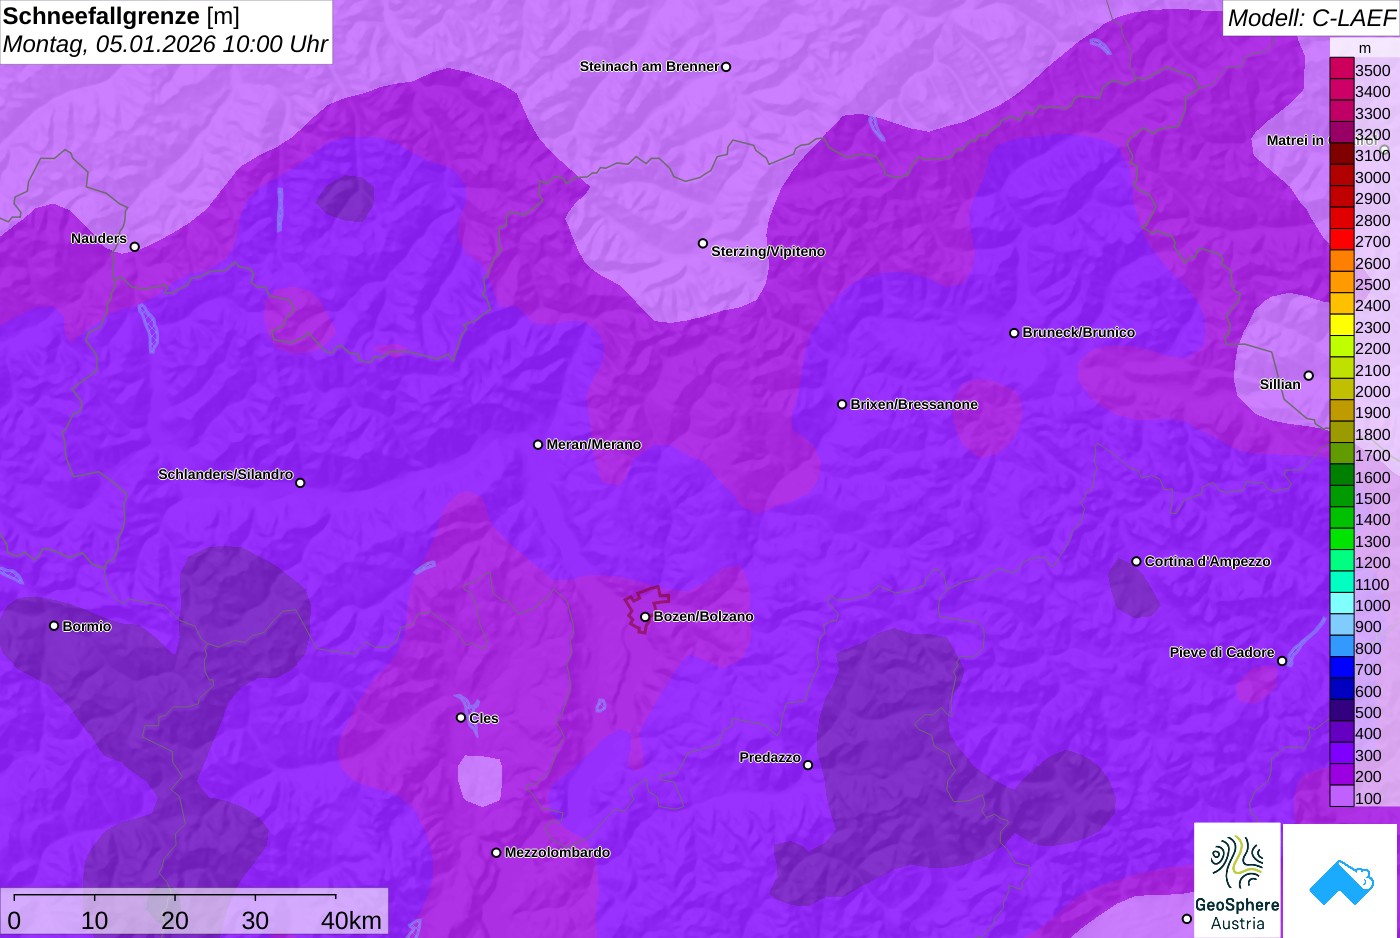
Task: Click the blue cloud arrow logo
Action: [1341, 881]
